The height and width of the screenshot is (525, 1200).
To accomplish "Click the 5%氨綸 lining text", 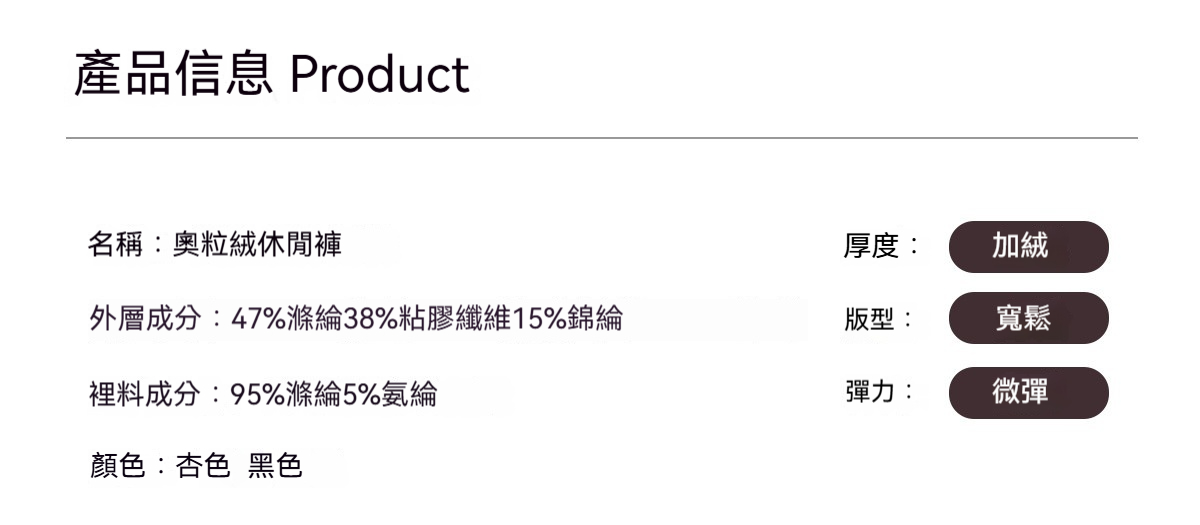I will 390,393.
